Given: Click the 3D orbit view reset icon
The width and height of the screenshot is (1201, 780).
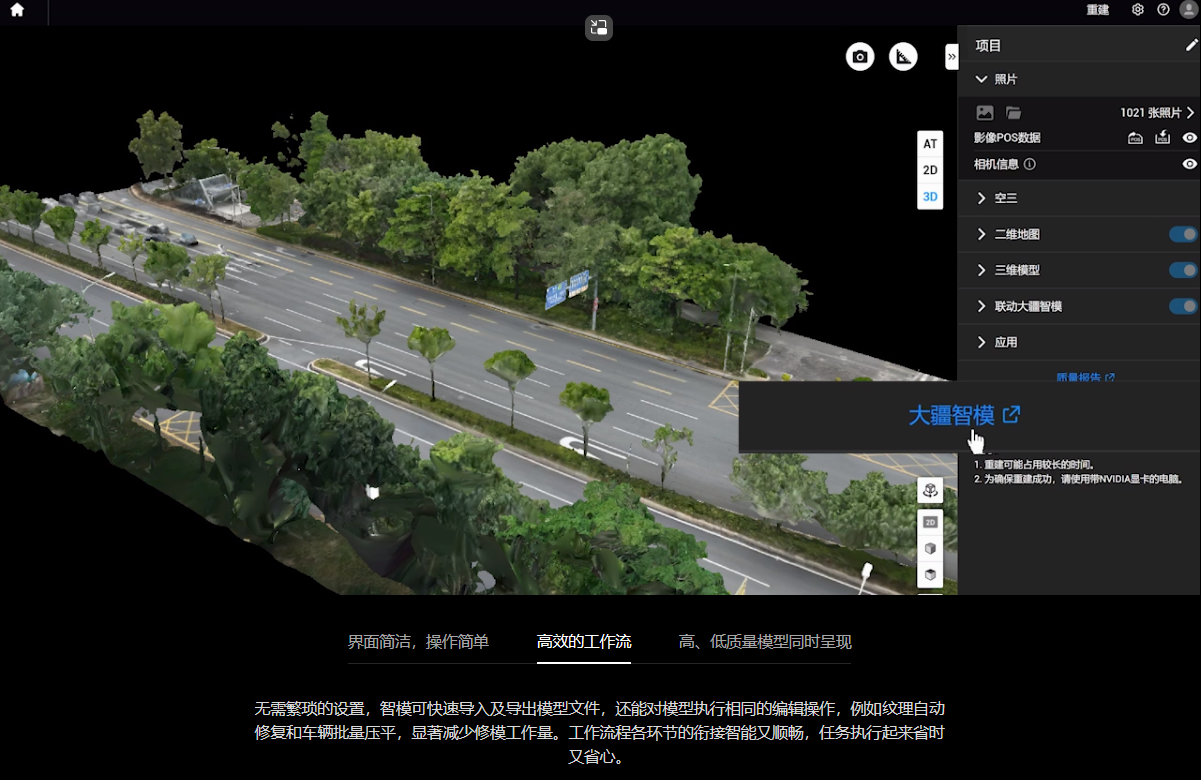Looking at the screenshot, I should pyautogui.click(x=930, y=490).
